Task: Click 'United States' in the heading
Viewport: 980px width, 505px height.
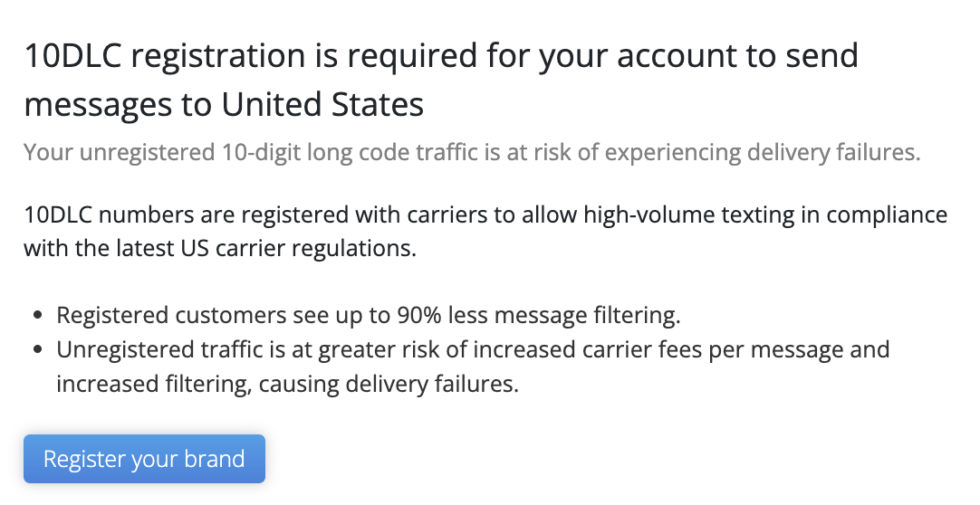Action: coord(323,104)
